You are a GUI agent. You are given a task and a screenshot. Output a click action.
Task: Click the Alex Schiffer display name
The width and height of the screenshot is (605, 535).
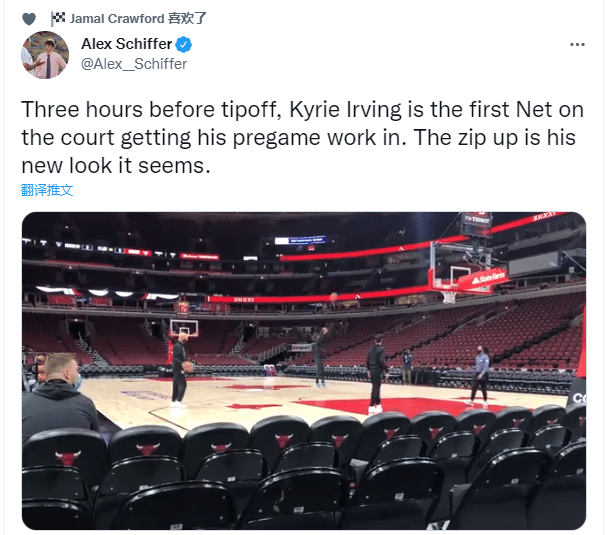pyautogui.click(x=126, y=44)
